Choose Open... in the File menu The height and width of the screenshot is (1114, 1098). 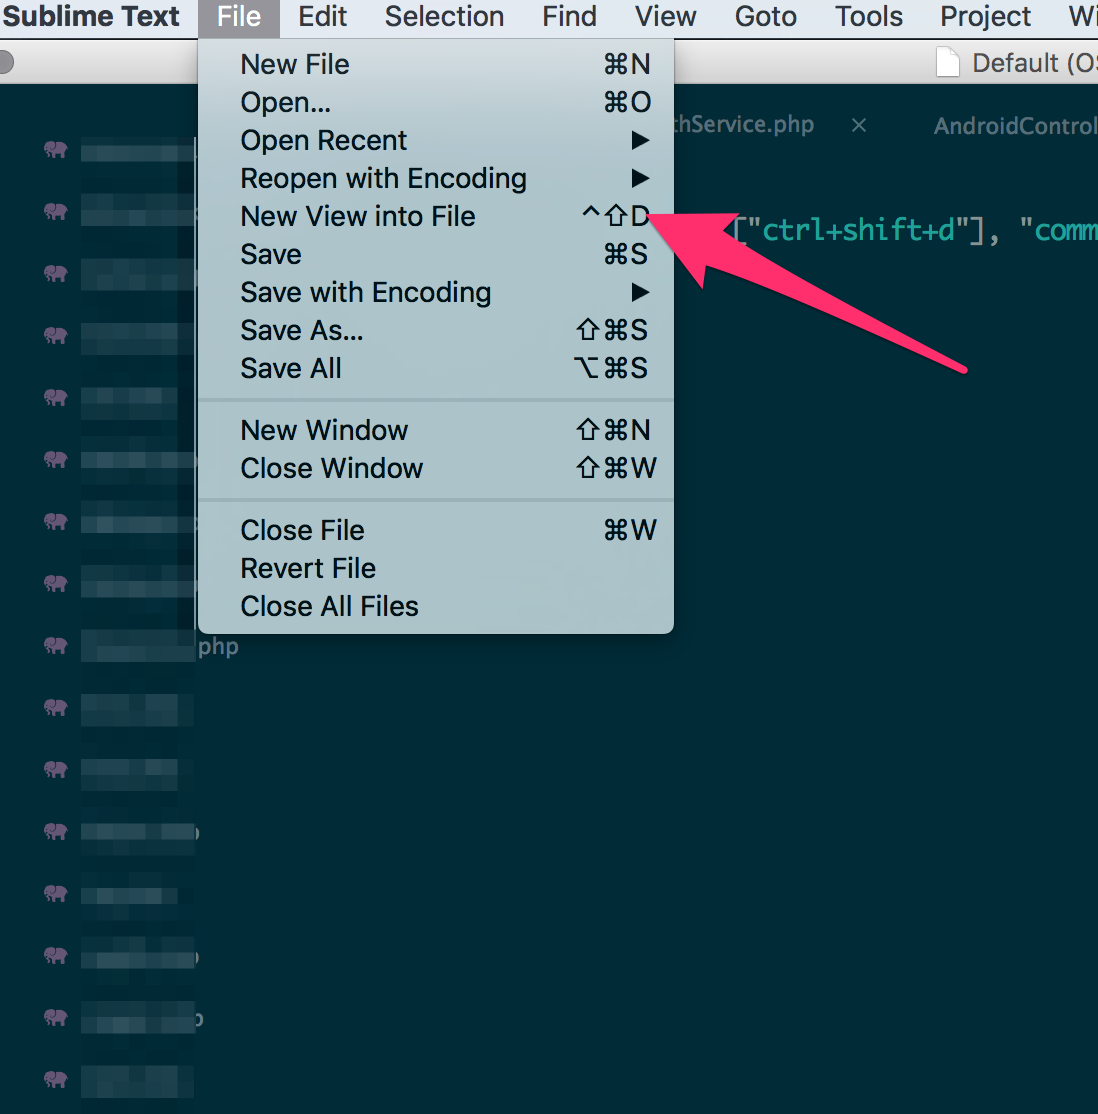[x=436, y=102]
